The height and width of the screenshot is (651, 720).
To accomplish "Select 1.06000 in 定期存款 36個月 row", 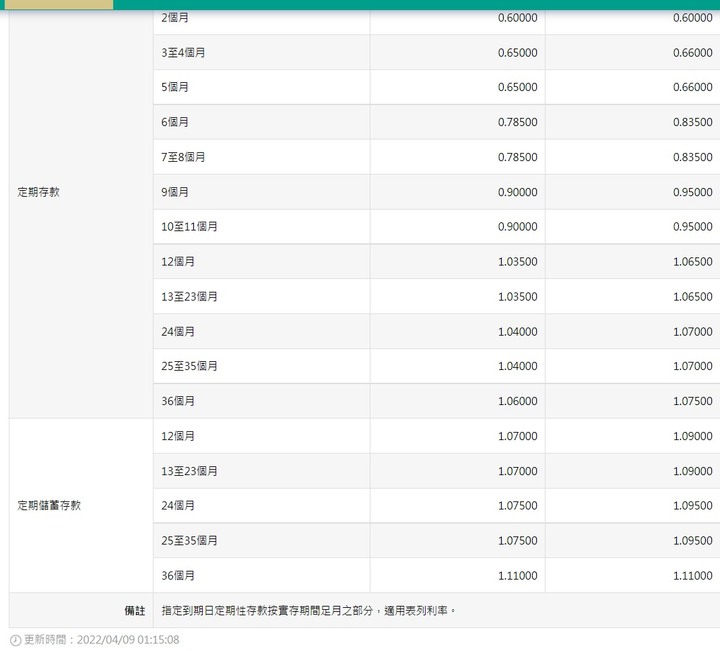I will pyautogui.click(x=518, y=401).
